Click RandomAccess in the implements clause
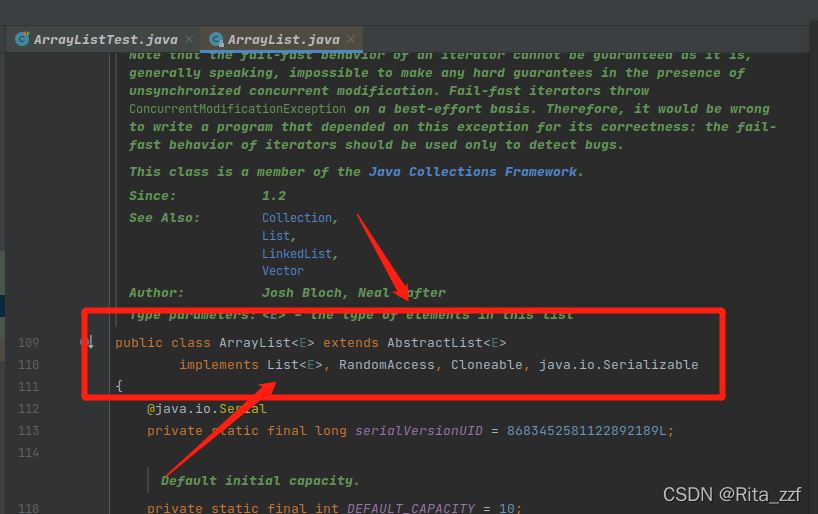Viewport: 818px width, 514px height. pyautogui.click(x=387, y=365)
